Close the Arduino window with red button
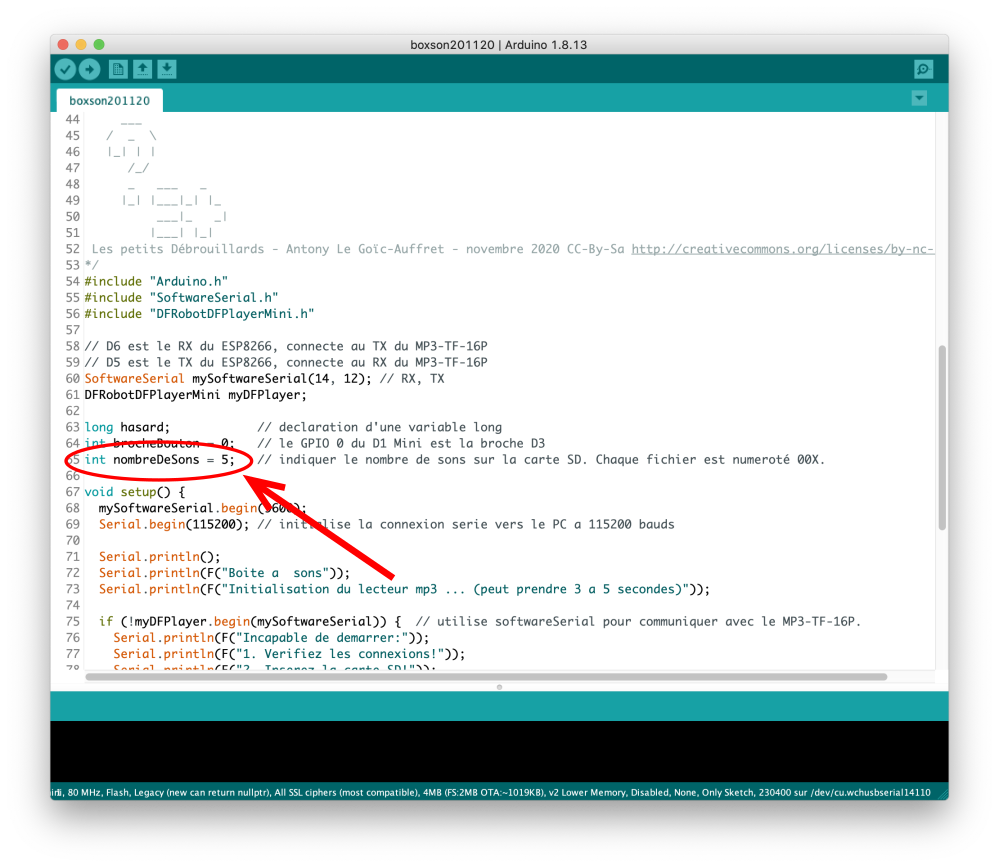1000x868 pixels. (63, 44)
